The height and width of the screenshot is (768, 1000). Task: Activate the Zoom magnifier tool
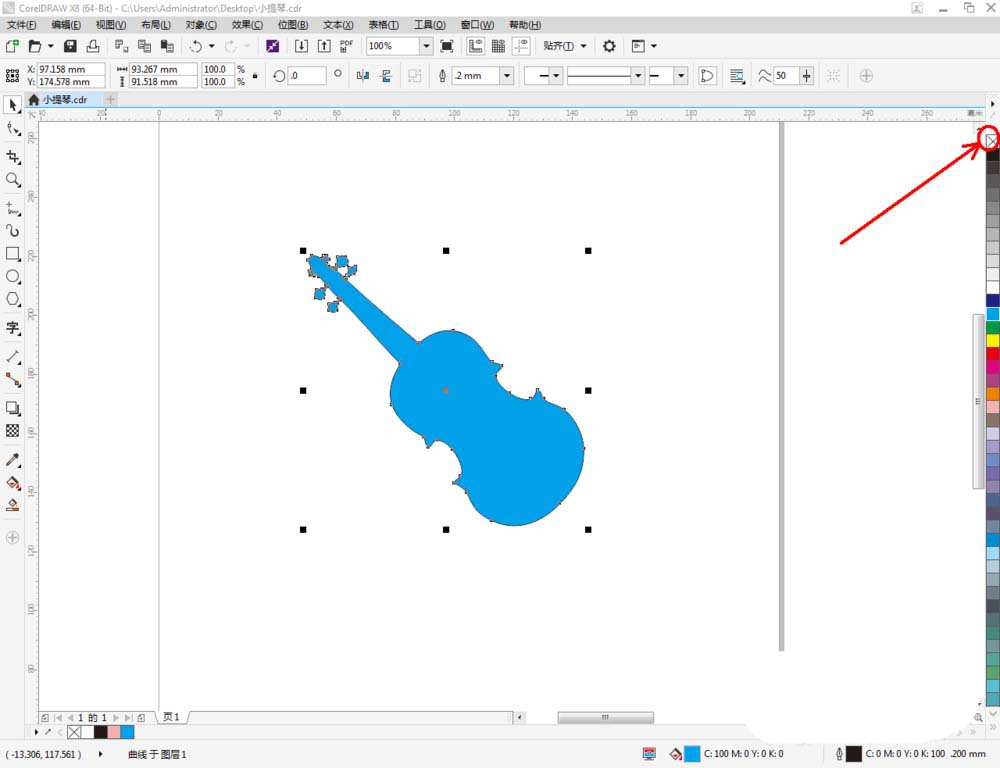pos(12,180)
